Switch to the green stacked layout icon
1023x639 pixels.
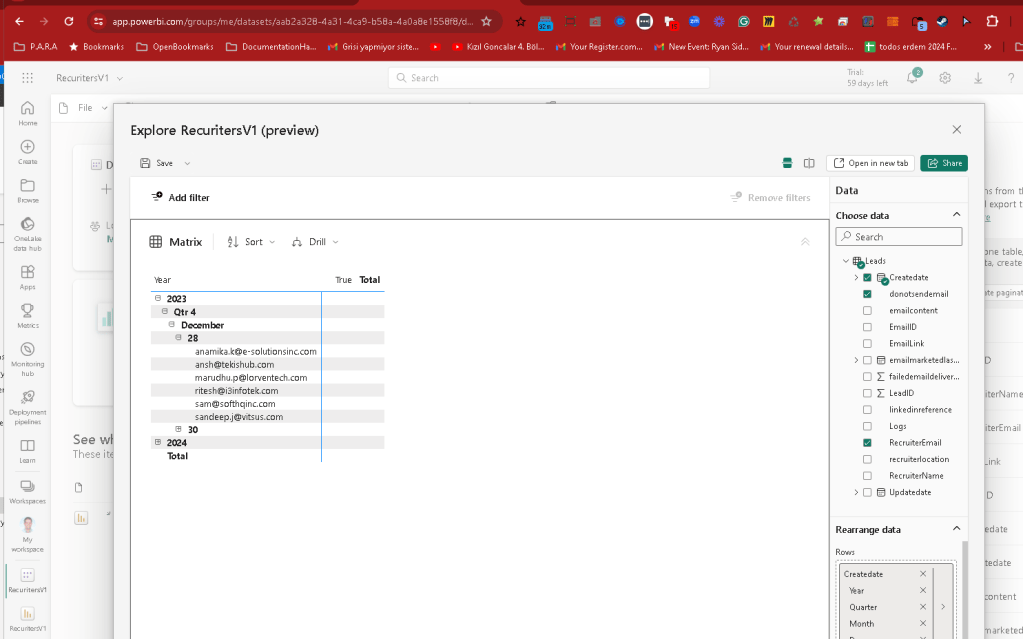click(787, 163)
